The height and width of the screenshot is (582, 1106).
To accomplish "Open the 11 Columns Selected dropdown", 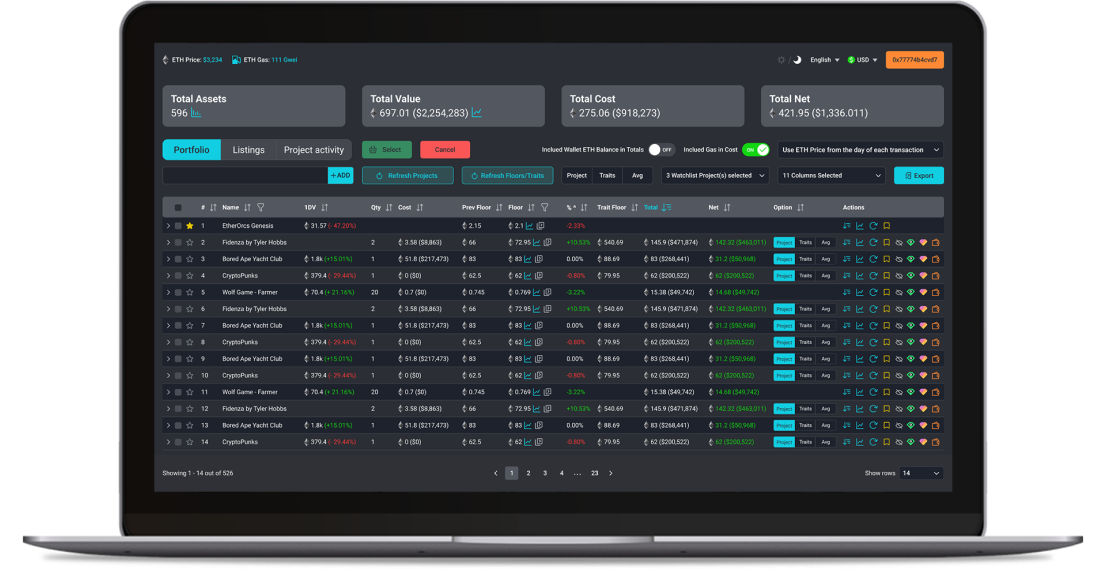I will coord(831,175).
